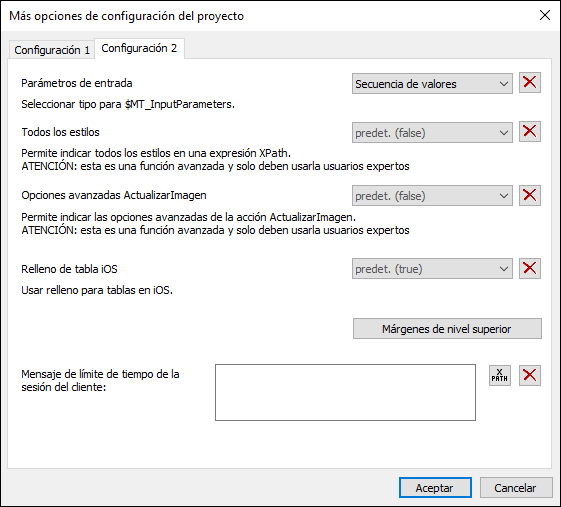
Task: Click the Mensaje de límite de tiempo label
Action: point(100,380)
